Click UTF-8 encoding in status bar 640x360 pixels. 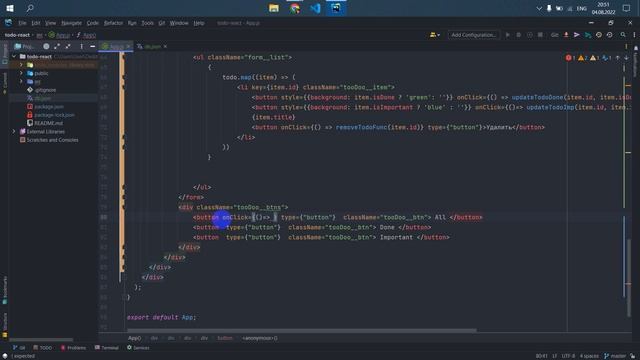tap(568, 356)
